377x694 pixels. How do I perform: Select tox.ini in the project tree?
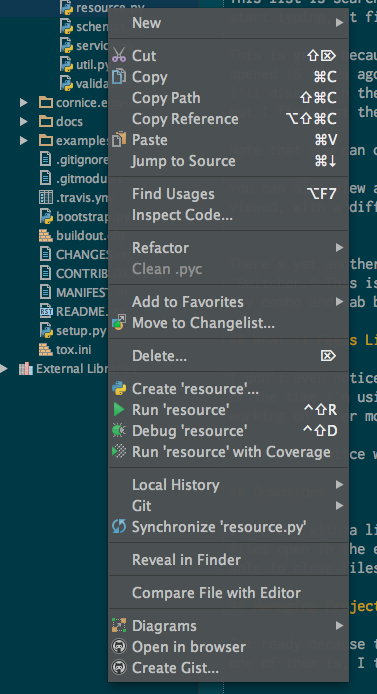[74, 350]
